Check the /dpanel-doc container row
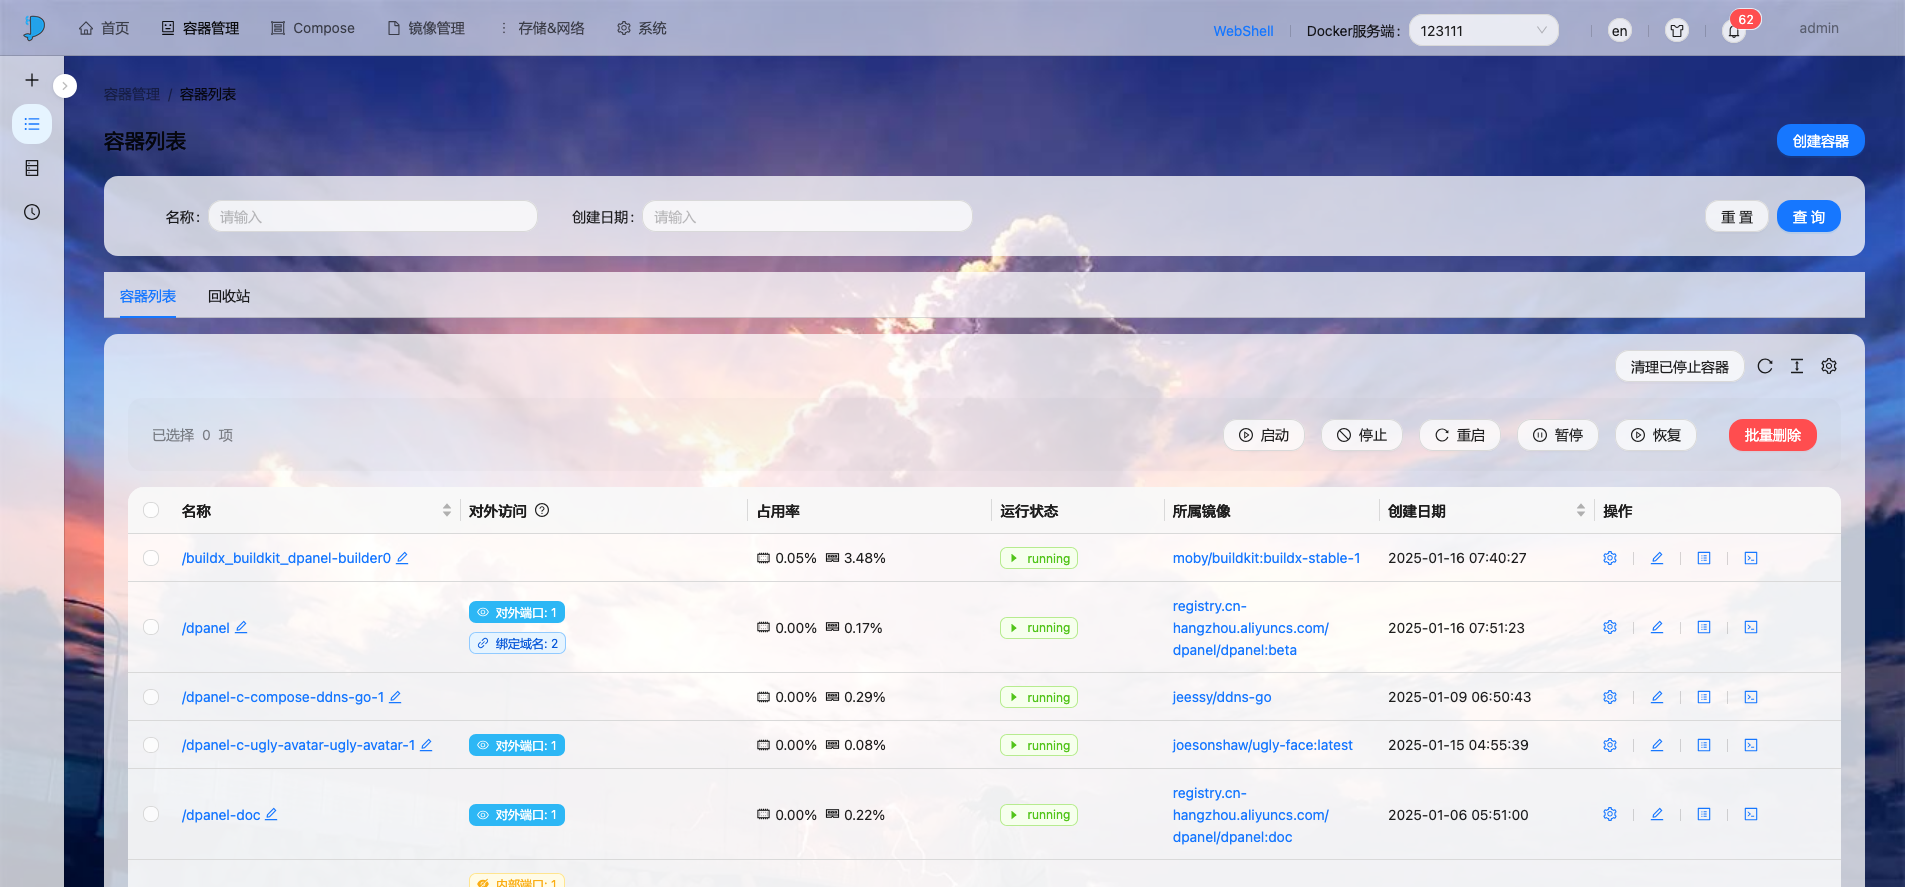Image resolution: width=1905 pixels, height=887 pixels. click(151, 814)
